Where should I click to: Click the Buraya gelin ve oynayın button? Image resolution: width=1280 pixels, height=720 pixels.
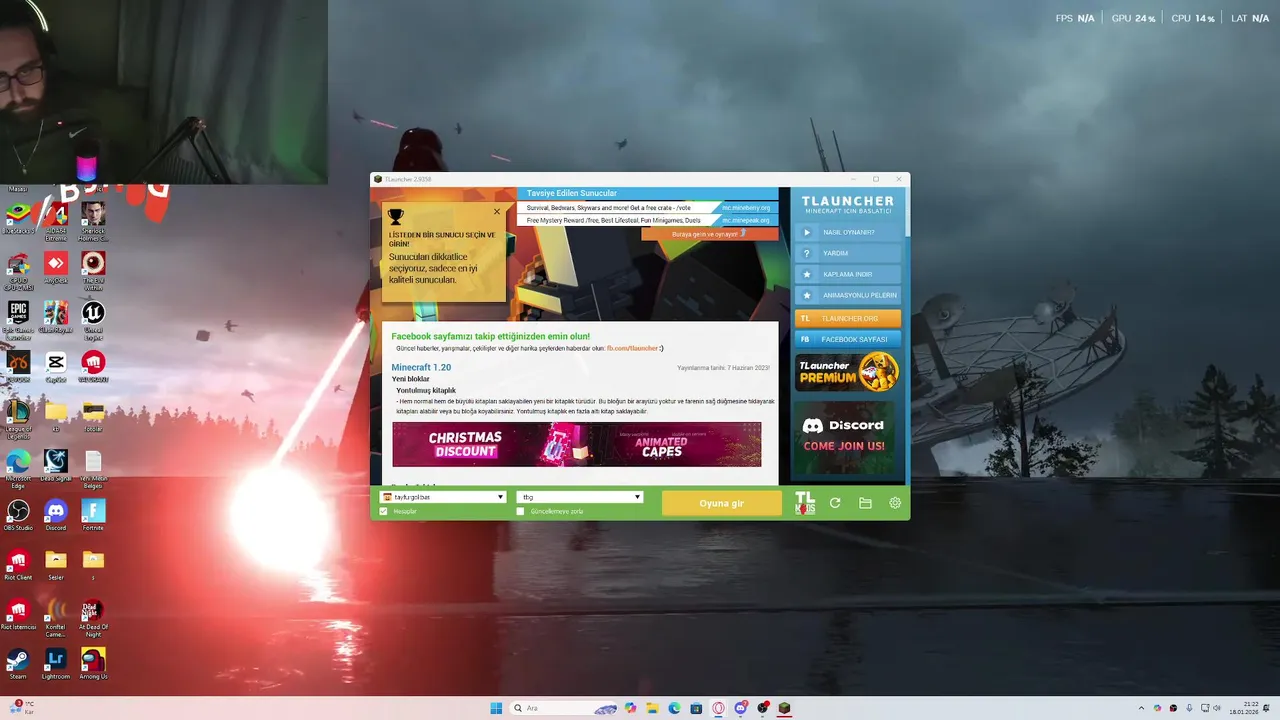pyautogui.click(x=709, y=234)
